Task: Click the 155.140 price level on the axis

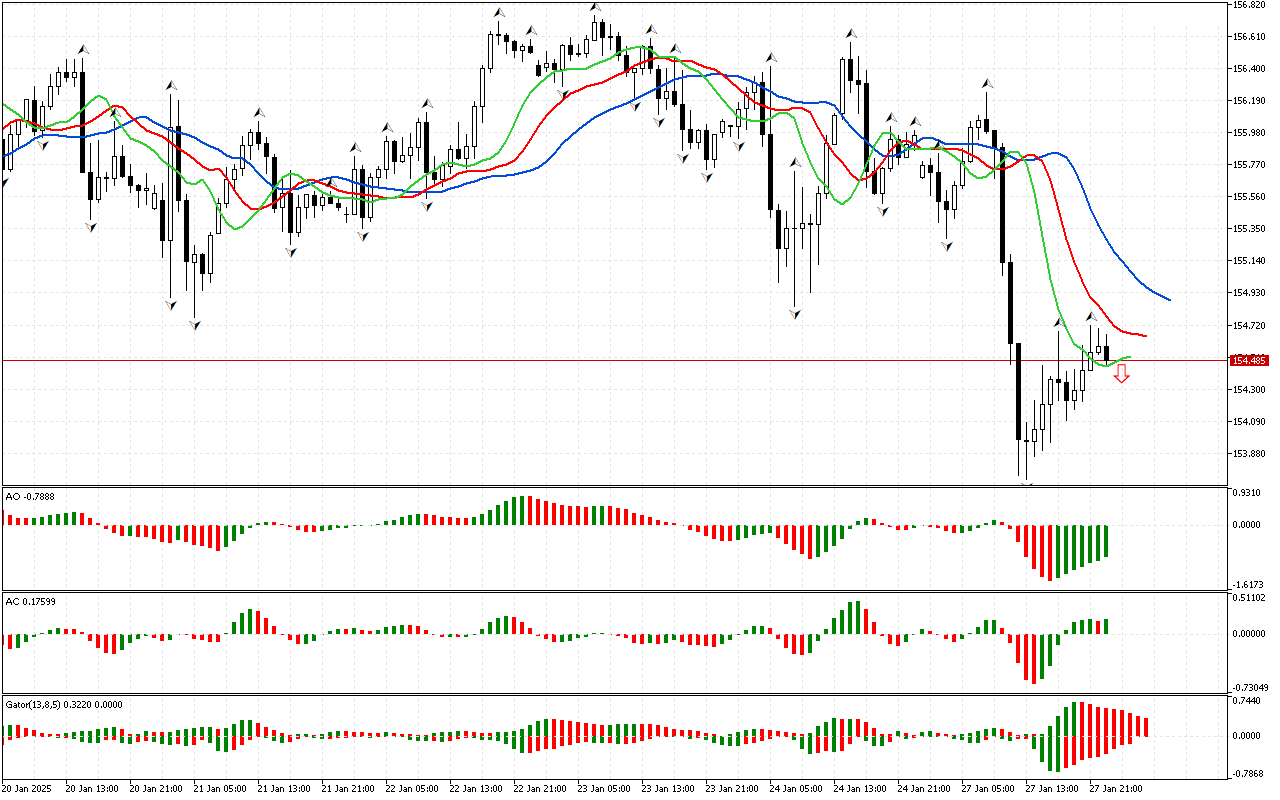Action: click(1250, 261)
